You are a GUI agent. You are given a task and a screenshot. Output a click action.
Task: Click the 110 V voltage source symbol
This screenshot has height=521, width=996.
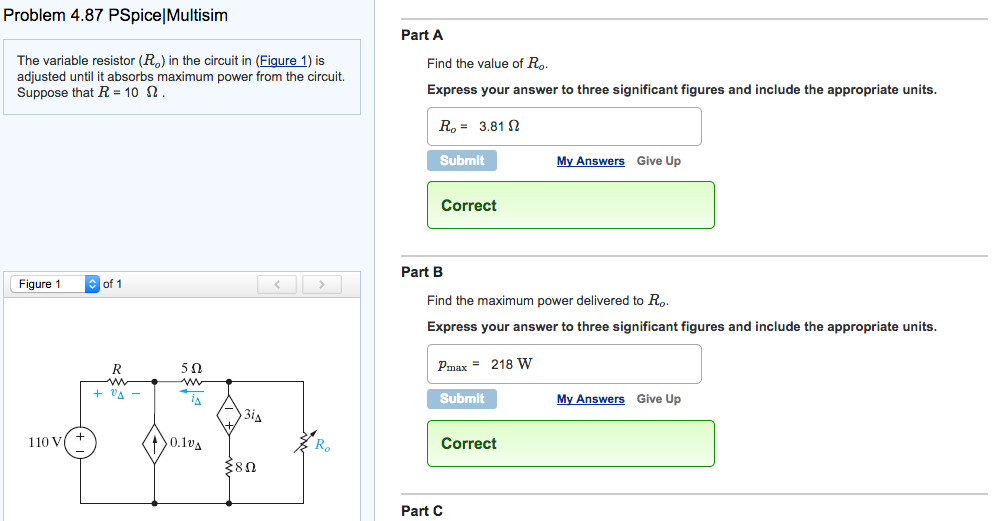(x=81, y=442)
